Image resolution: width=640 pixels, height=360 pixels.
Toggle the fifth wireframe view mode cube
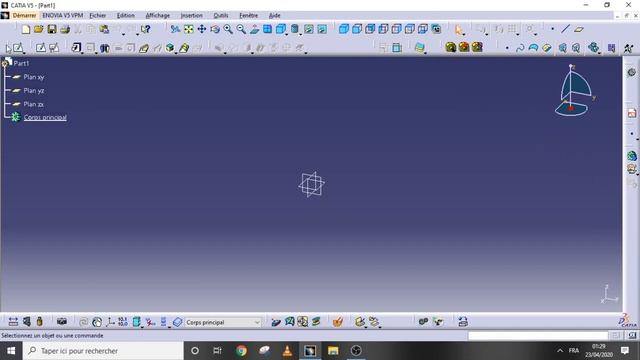pyautogui.click(x=396, y=29)
